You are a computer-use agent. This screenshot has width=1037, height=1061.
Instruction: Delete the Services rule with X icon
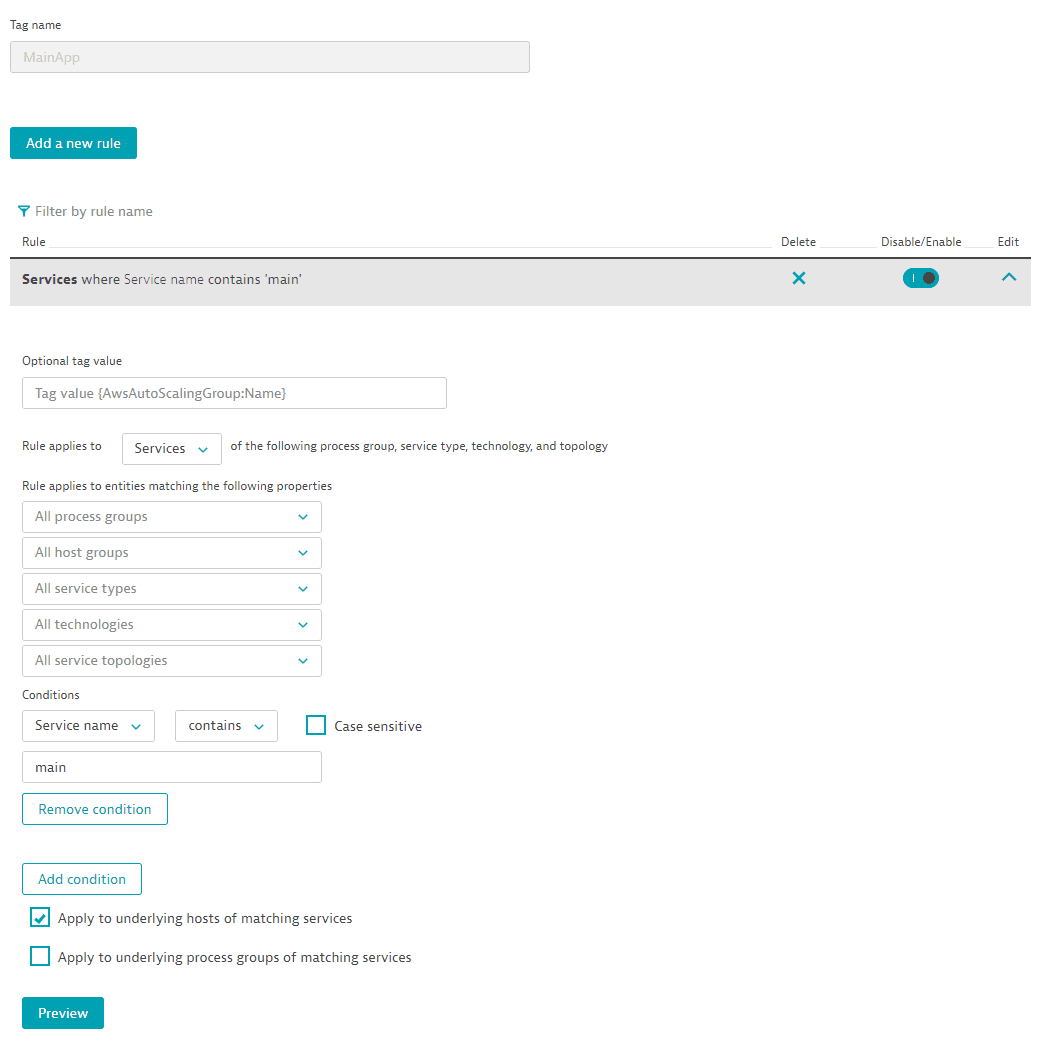799,279
